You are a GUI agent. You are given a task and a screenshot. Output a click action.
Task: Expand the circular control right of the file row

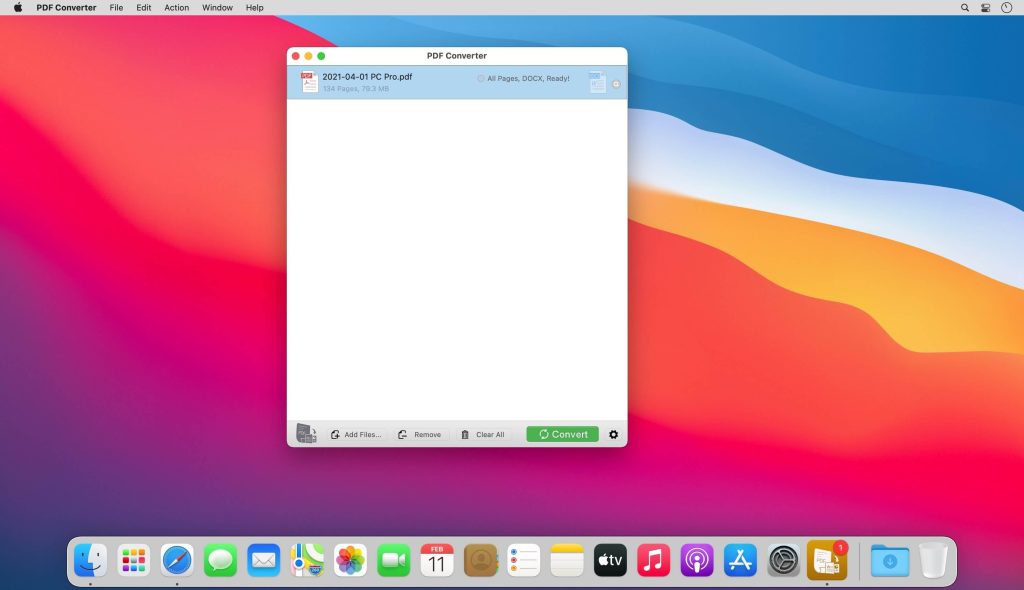pos(615,83)
